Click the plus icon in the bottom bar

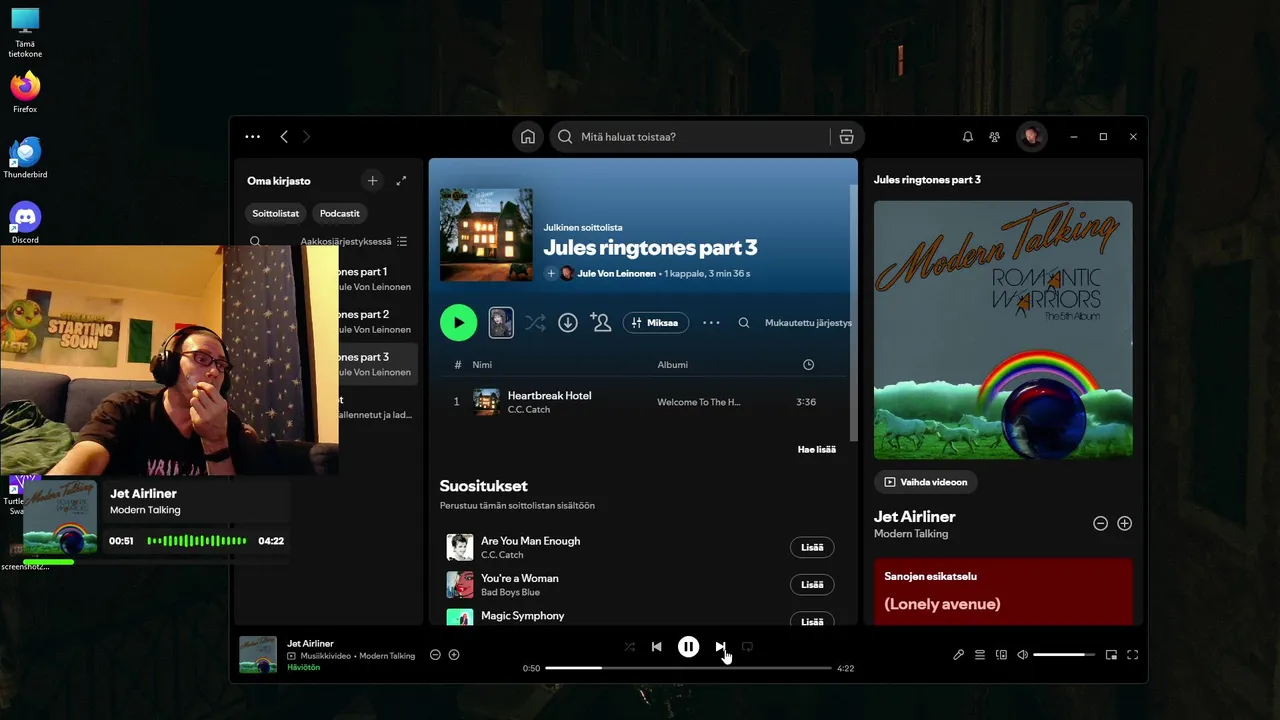[x=454, y=654]
